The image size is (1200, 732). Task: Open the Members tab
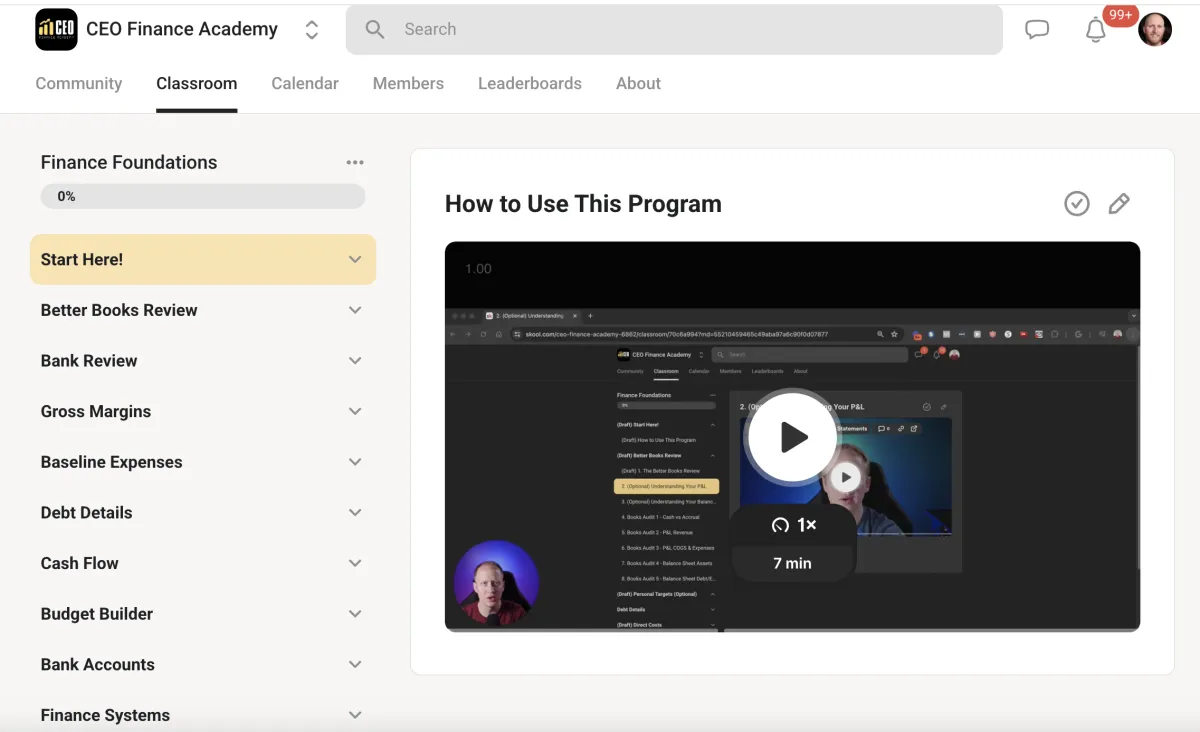click(x=408, y=84)
